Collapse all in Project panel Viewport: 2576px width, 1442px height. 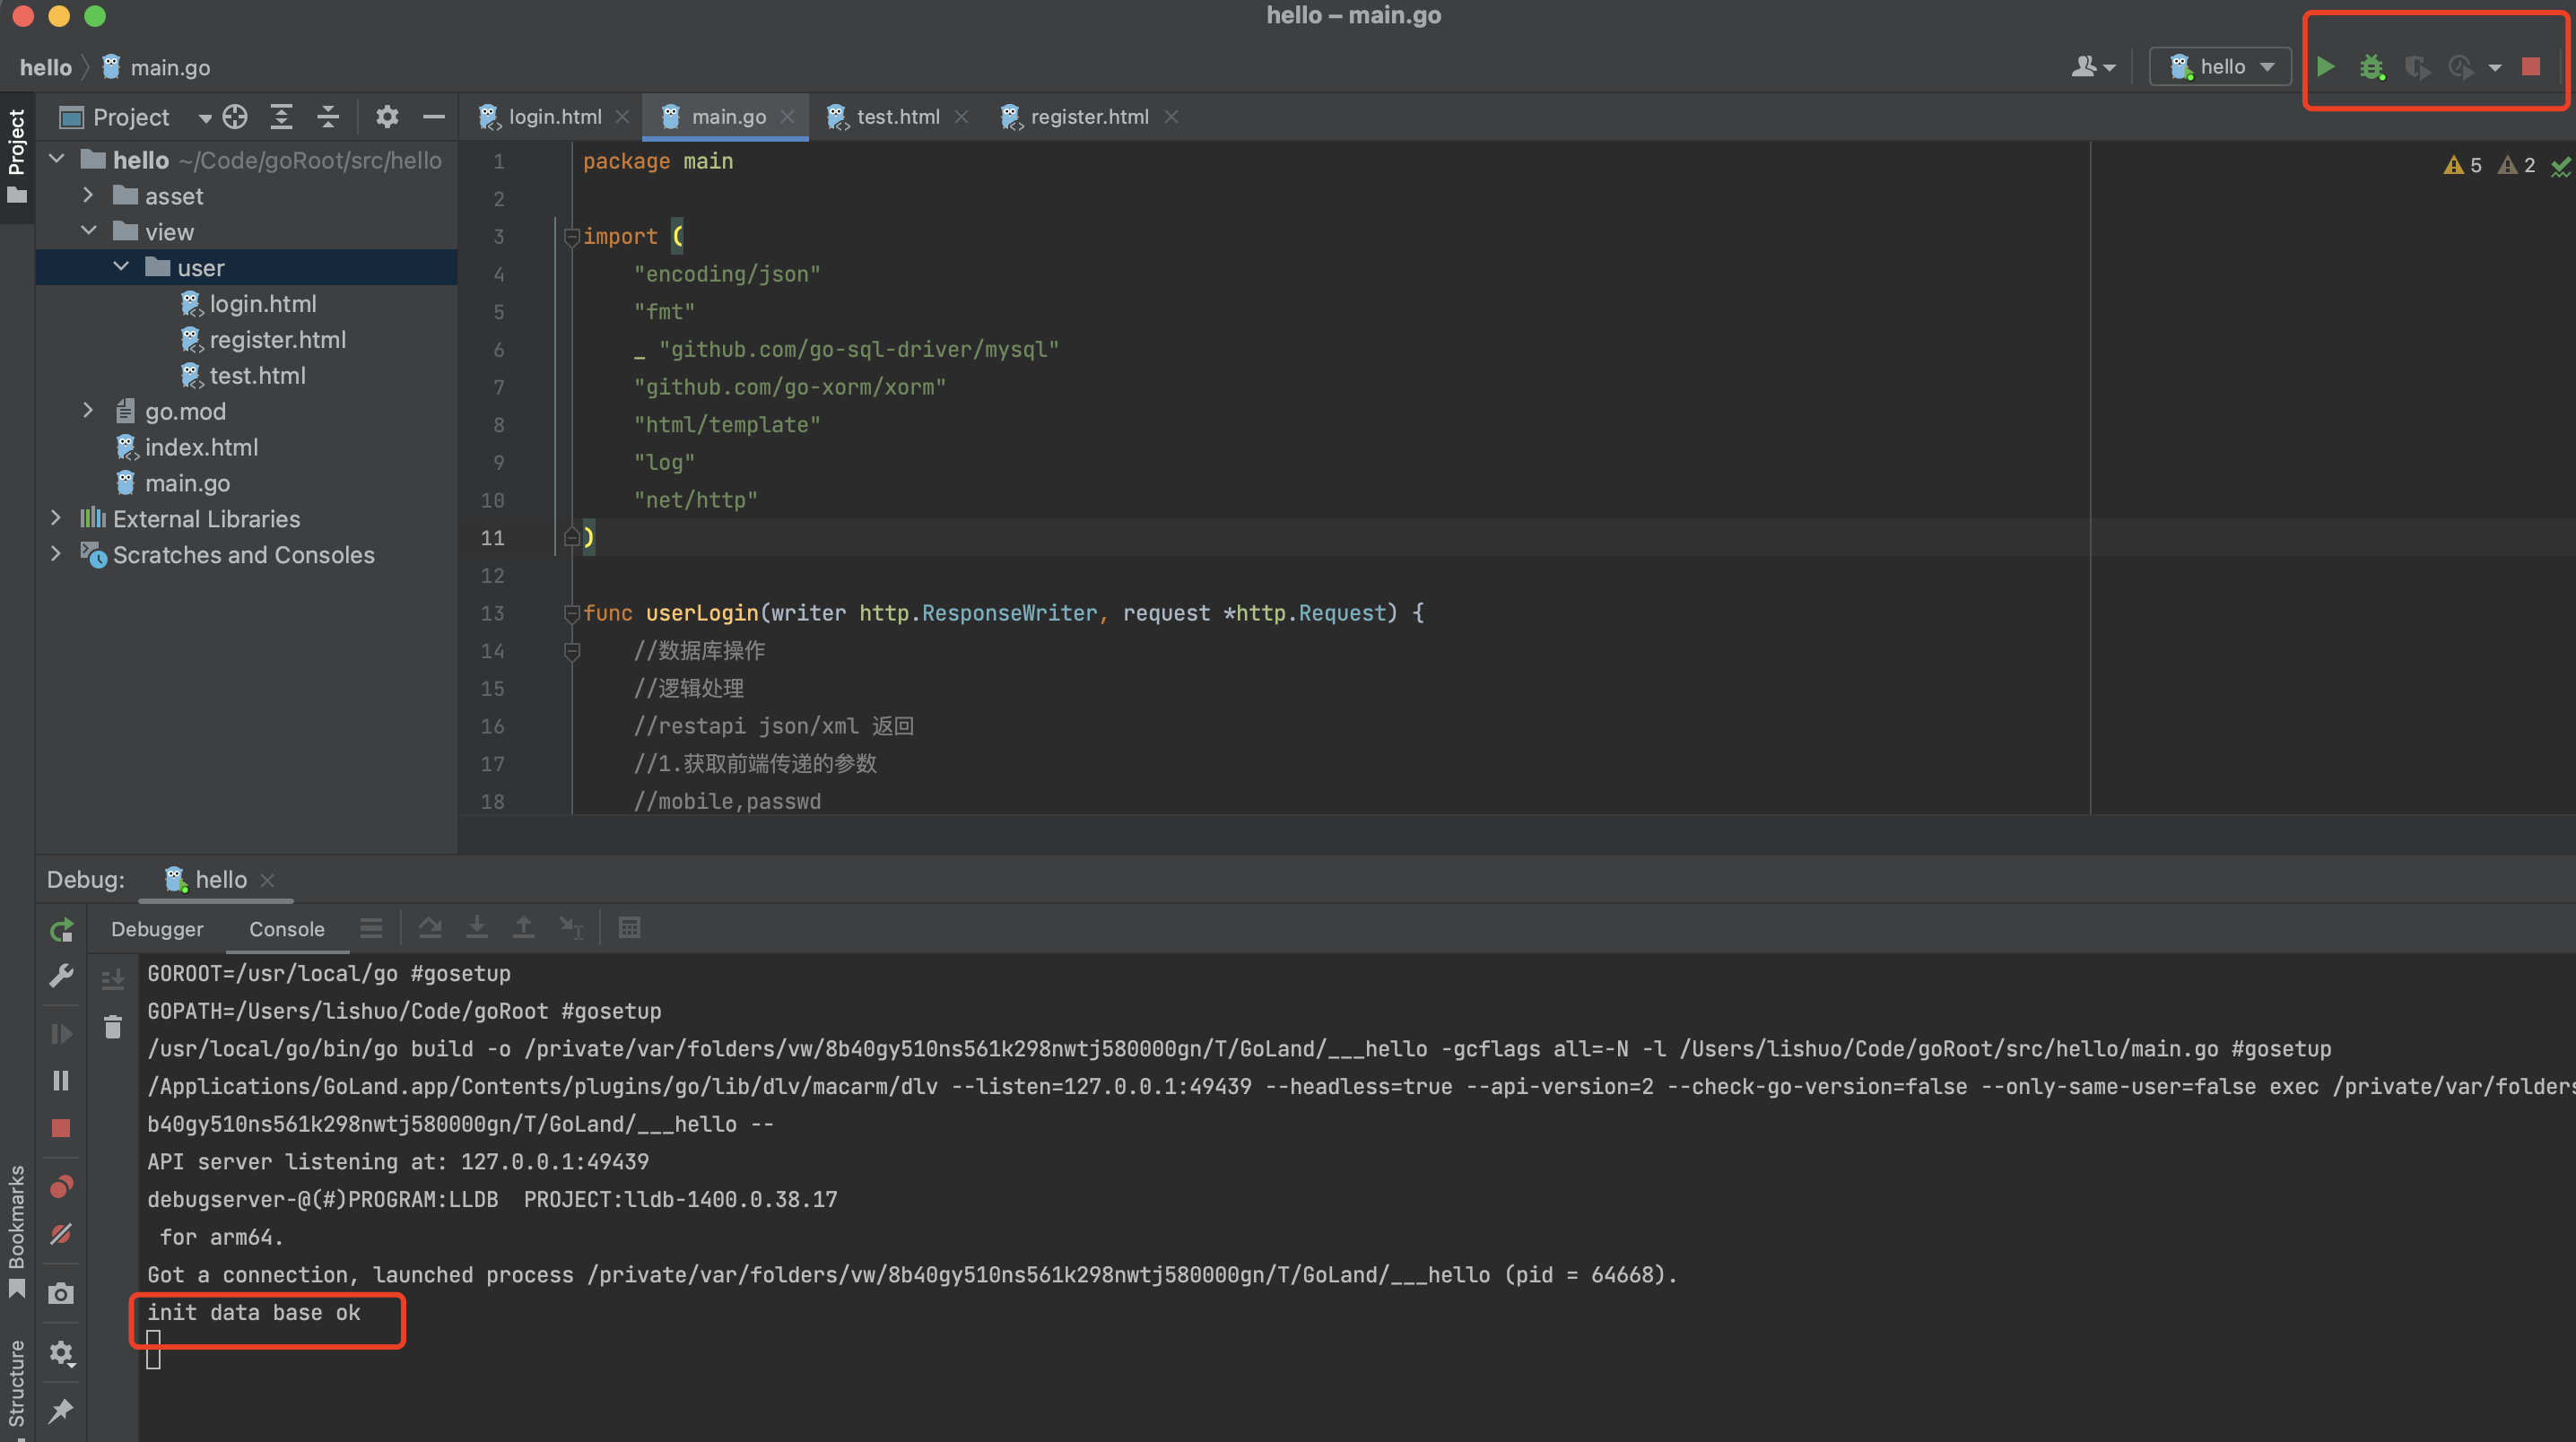point(328,117)
